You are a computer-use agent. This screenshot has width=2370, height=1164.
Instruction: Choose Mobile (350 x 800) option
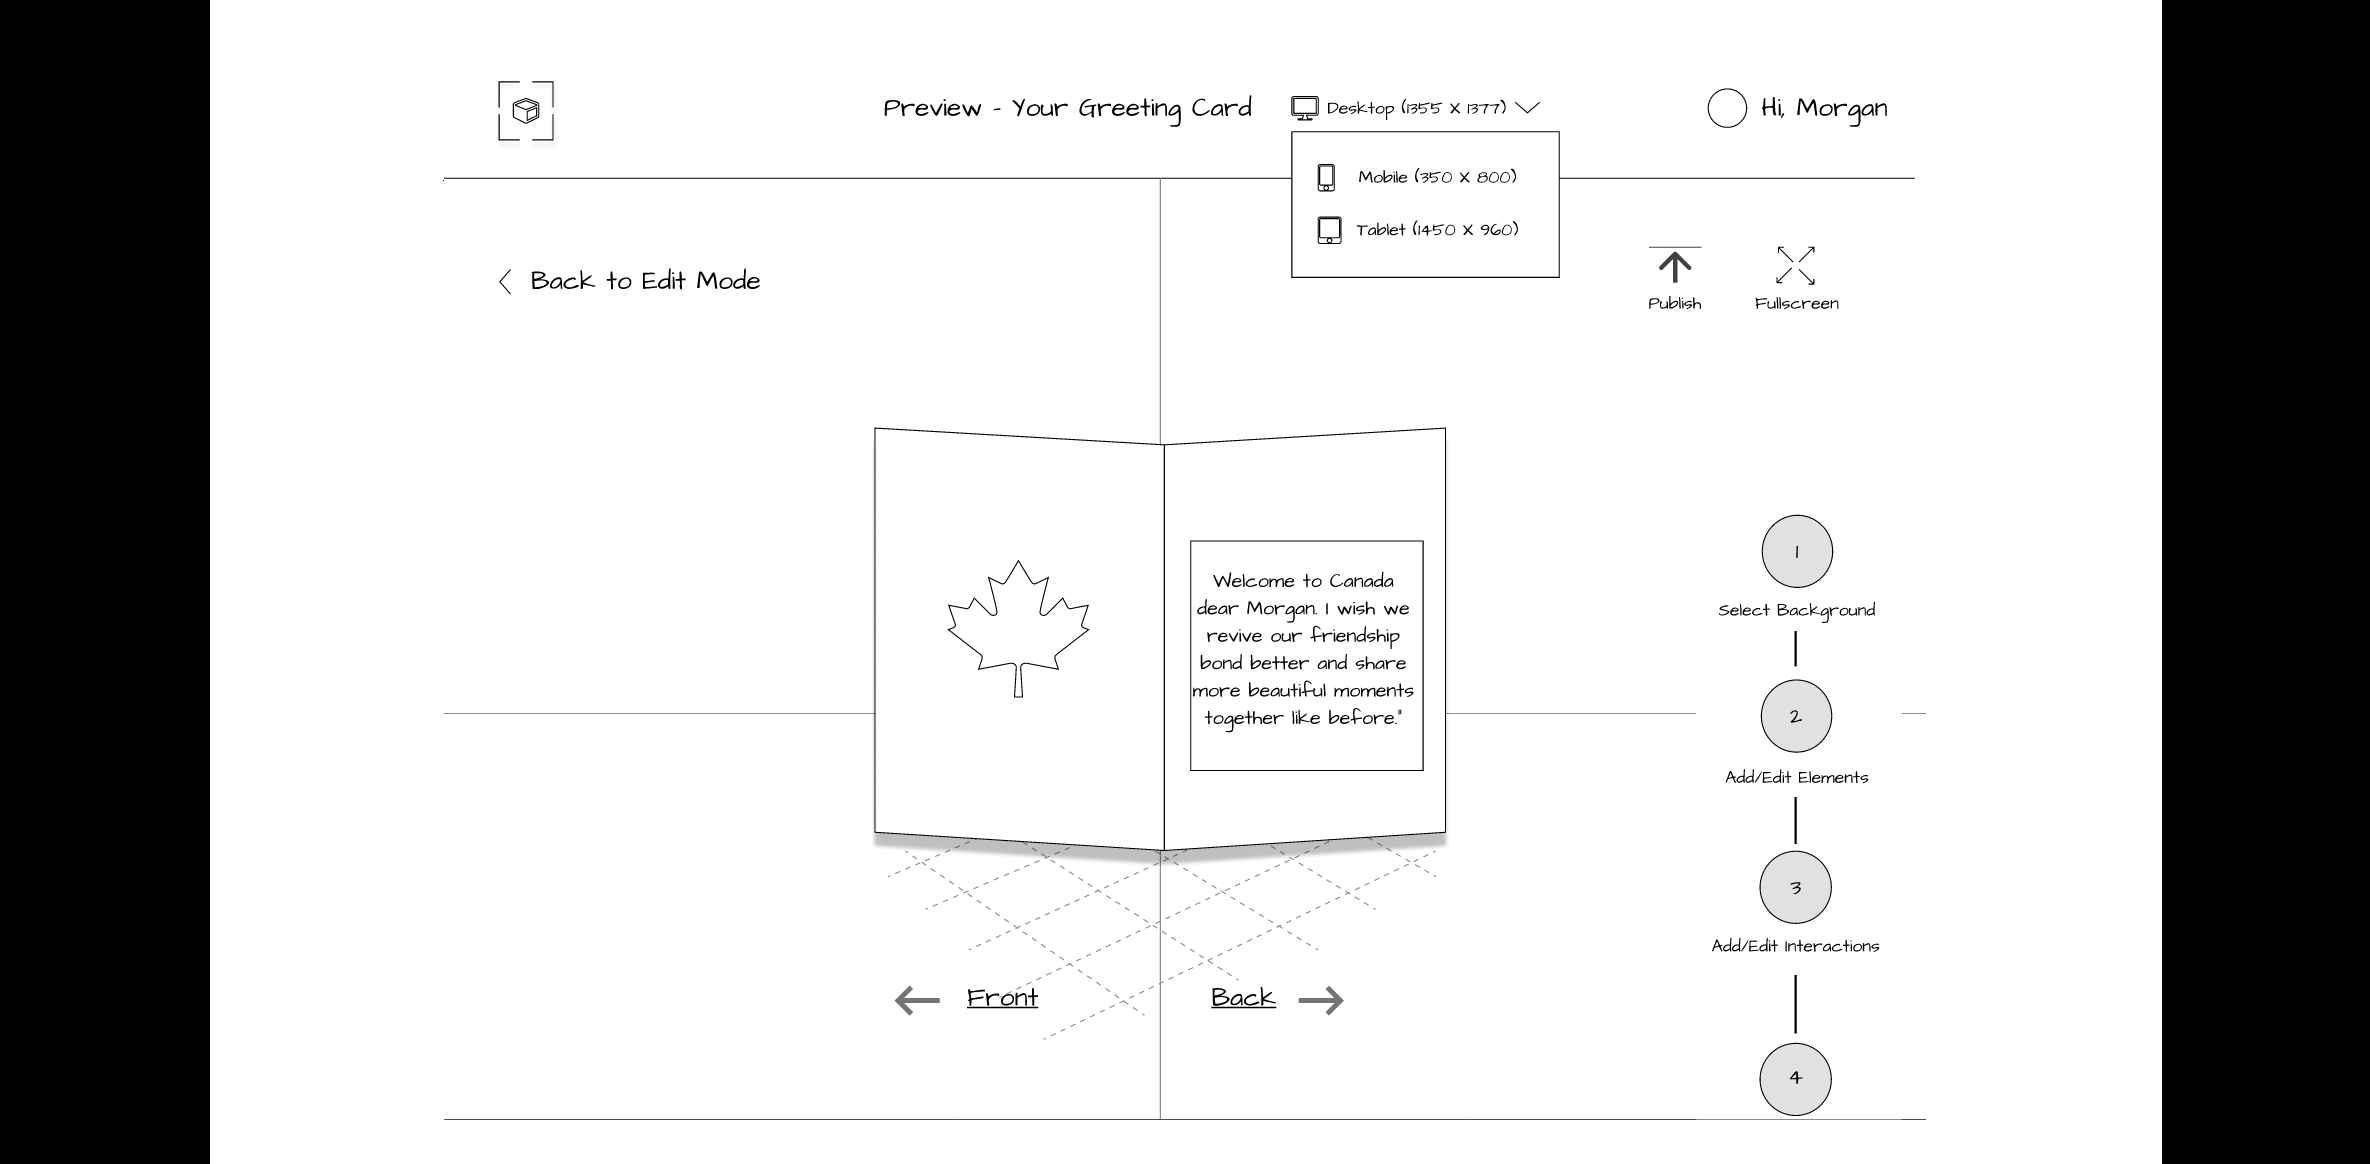click(1436, 177)
